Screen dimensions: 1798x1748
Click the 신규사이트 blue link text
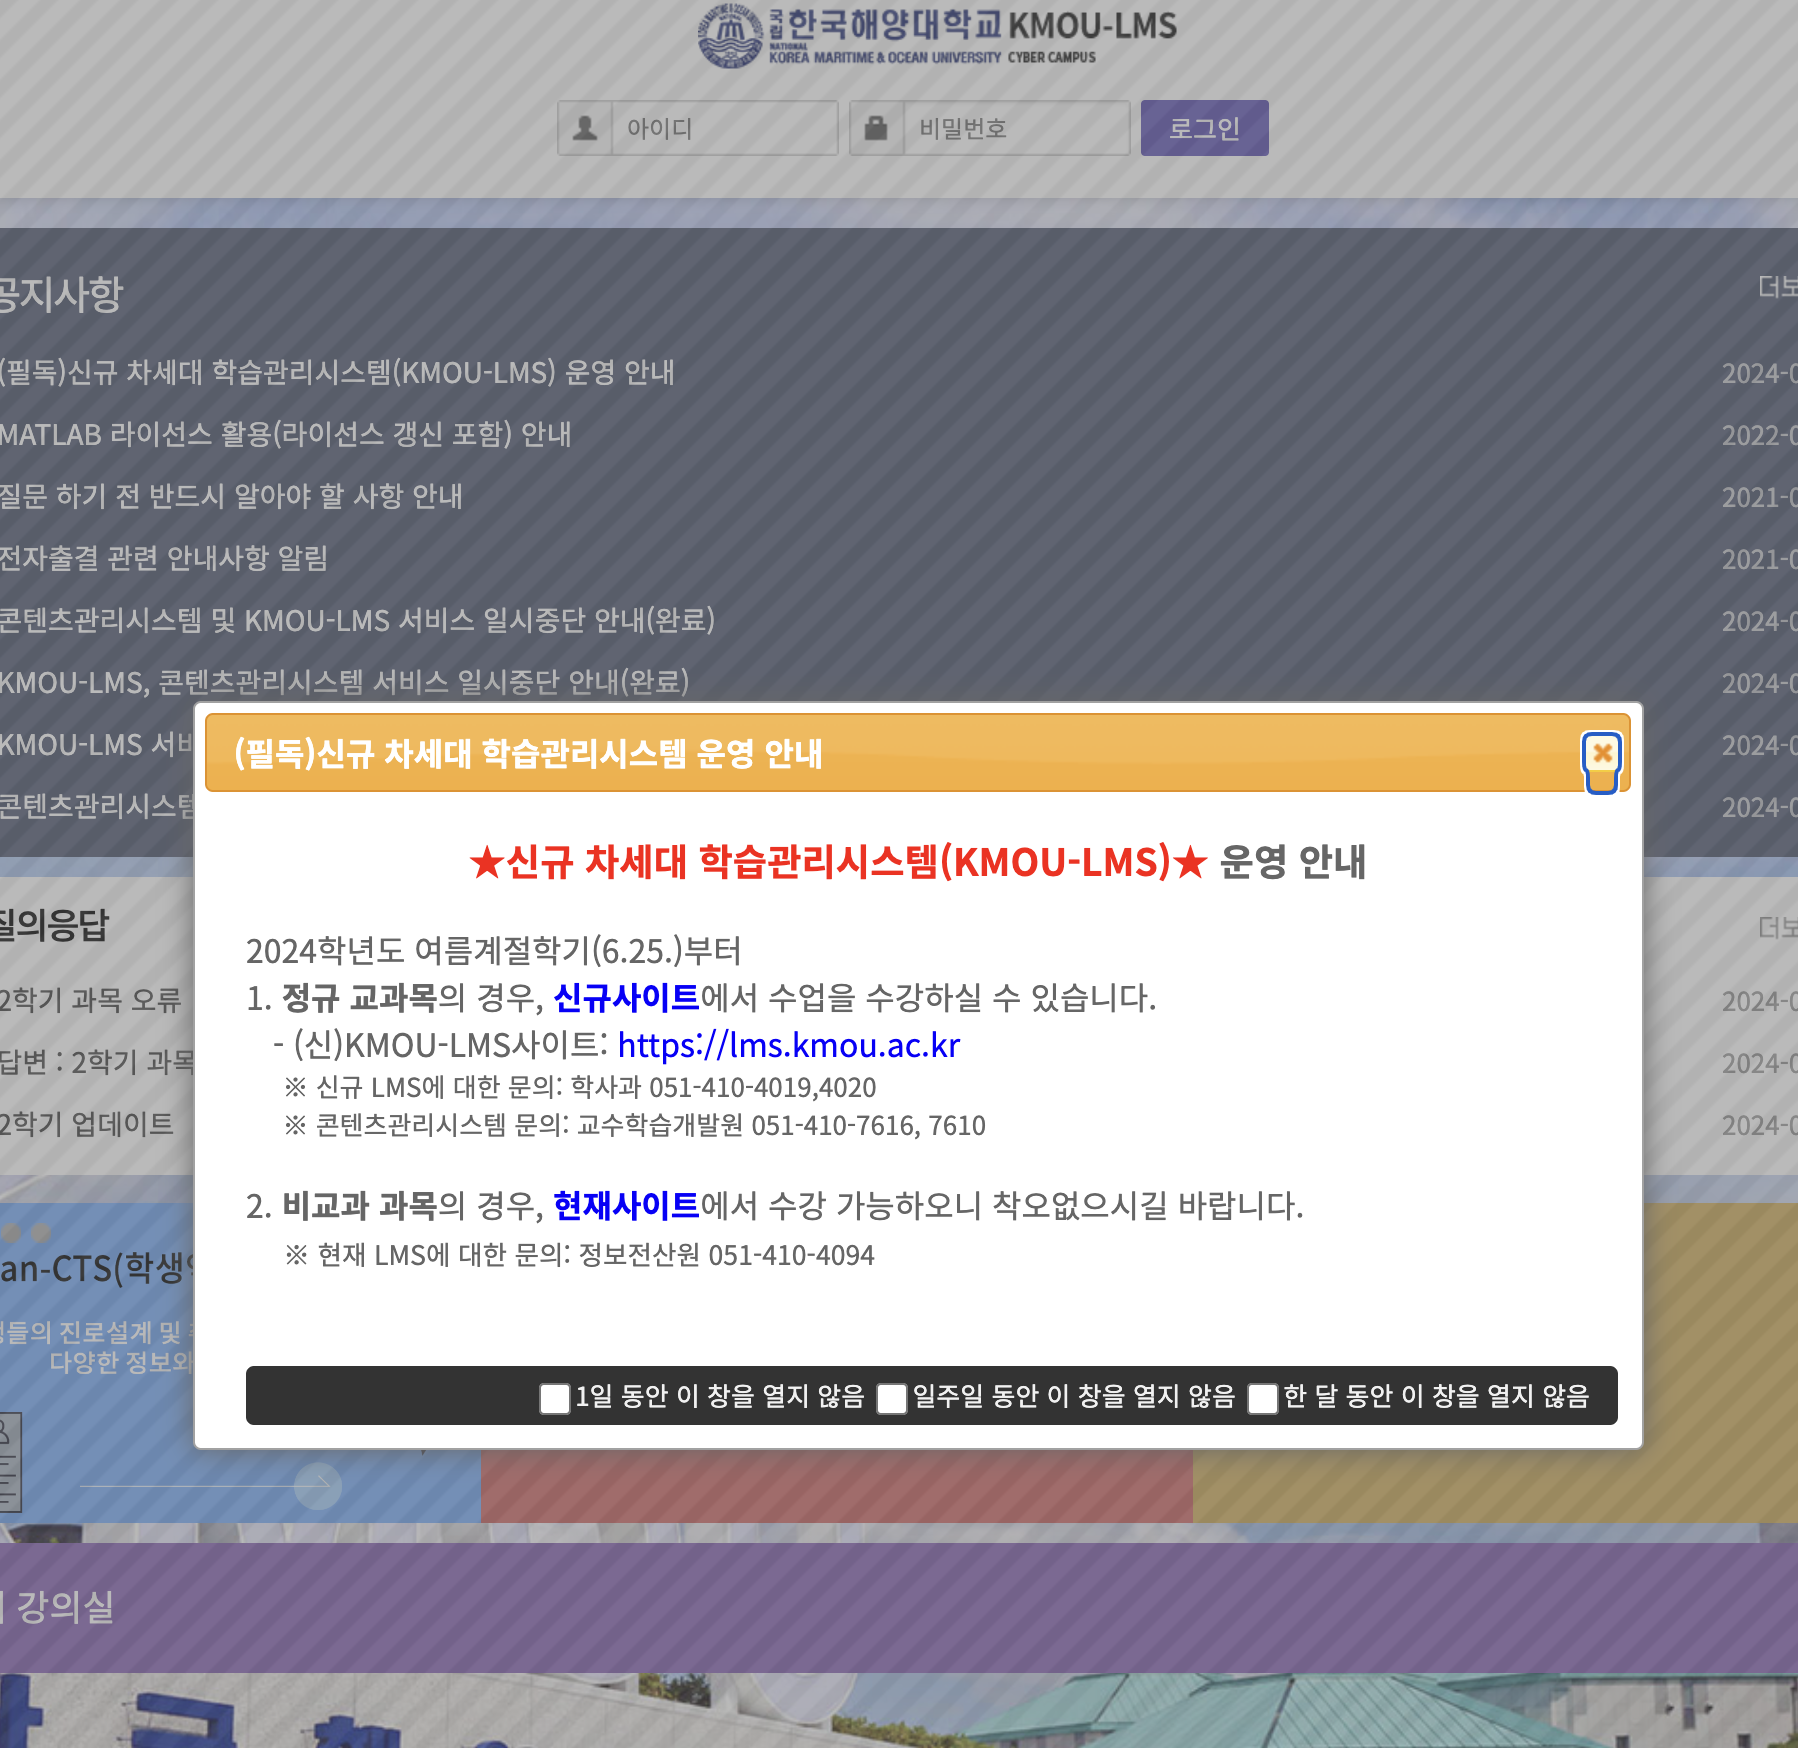(626, 997)
